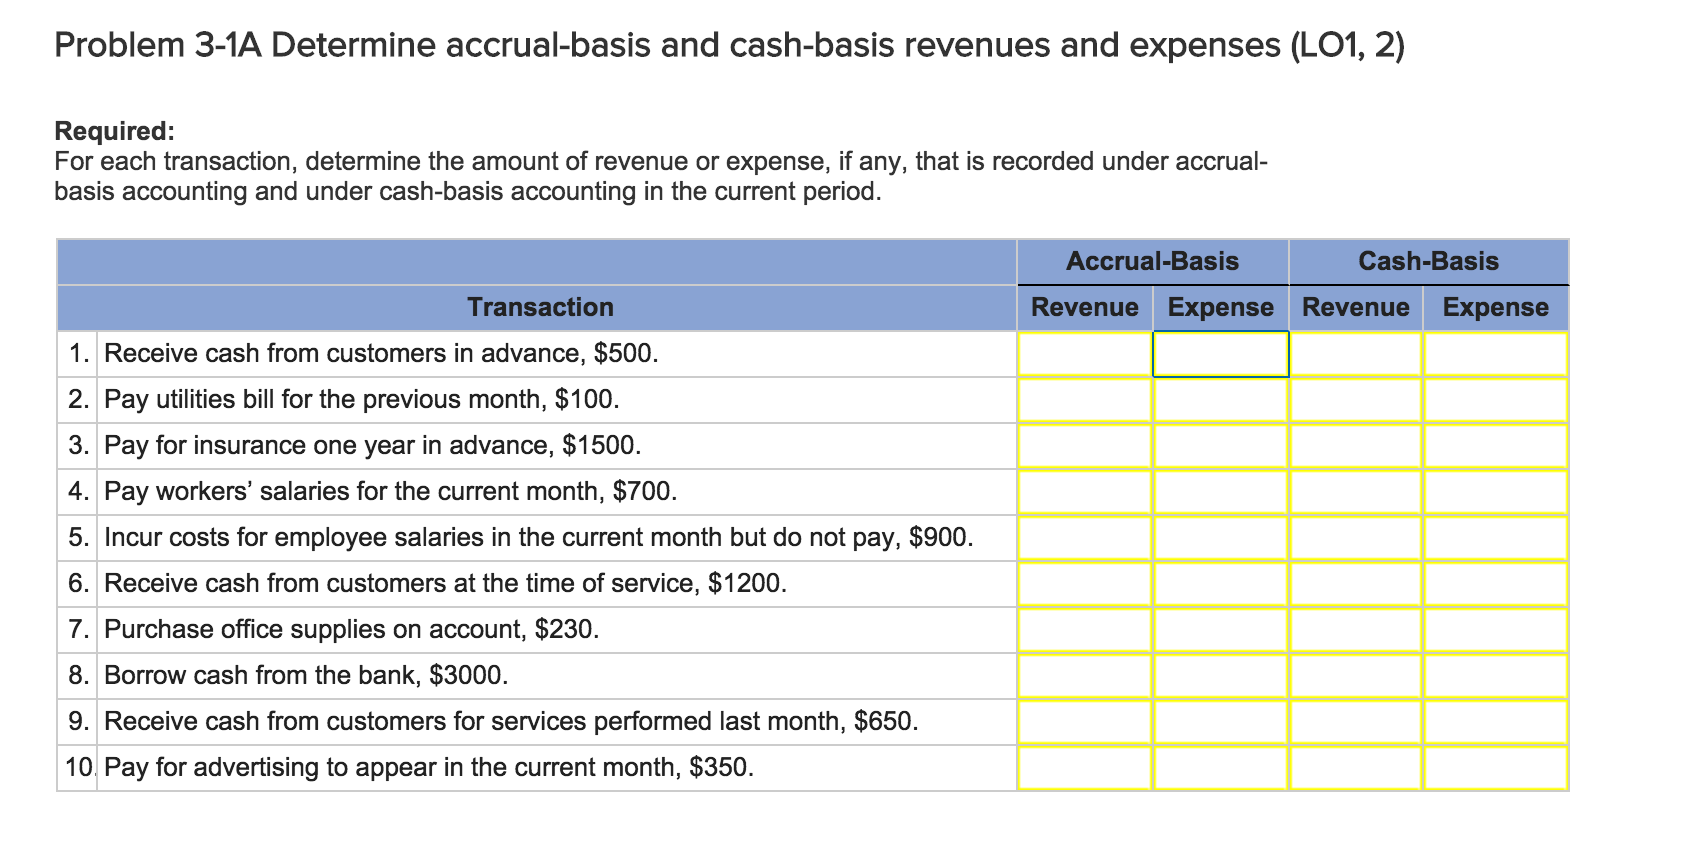This screenshot has width=1704, height=862.
Task: Click Accrual-Basis Revenue cell for transaction 9
Action: coord(1085,722)
